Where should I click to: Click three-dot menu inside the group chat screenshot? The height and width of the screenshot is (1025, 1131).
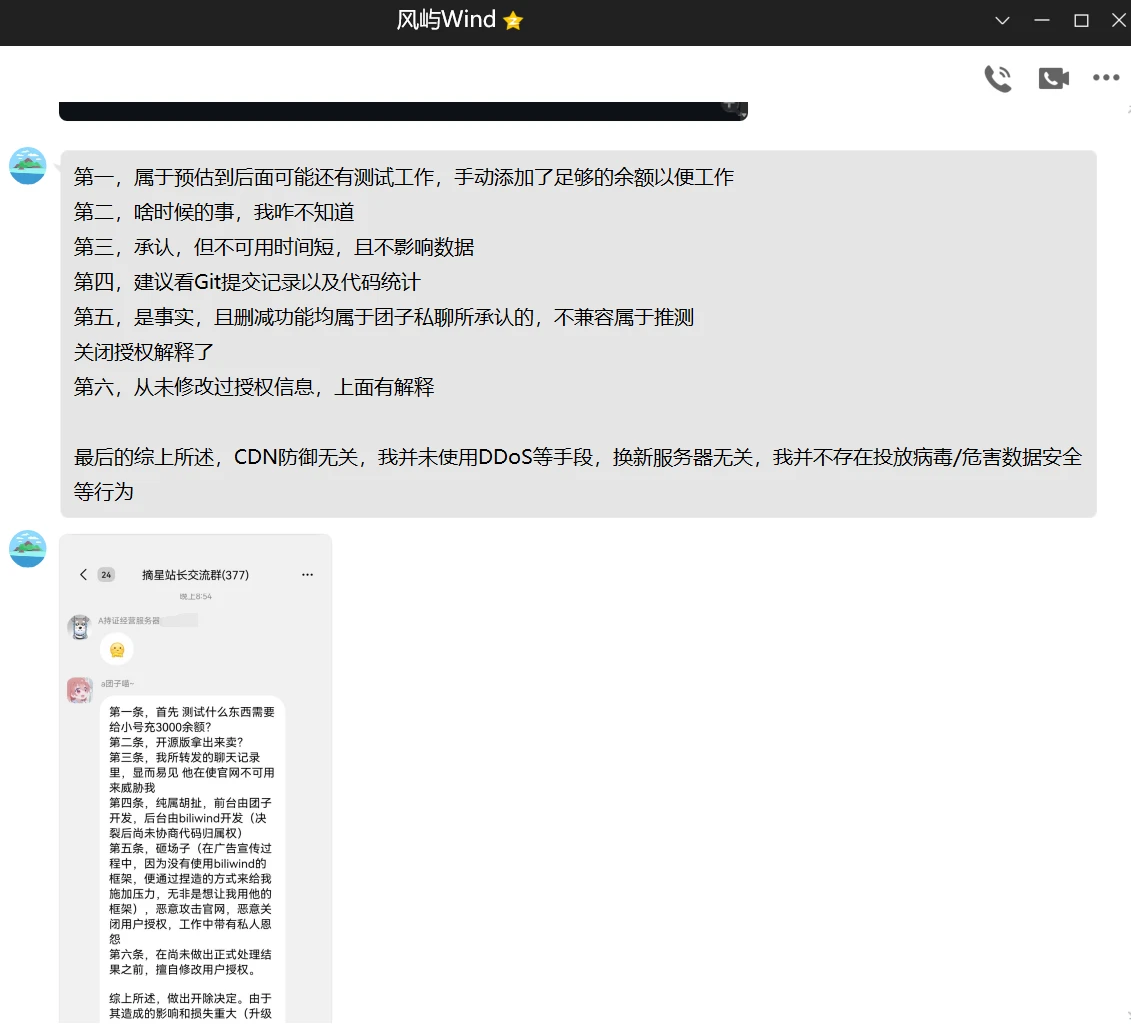tap(307, 575)
